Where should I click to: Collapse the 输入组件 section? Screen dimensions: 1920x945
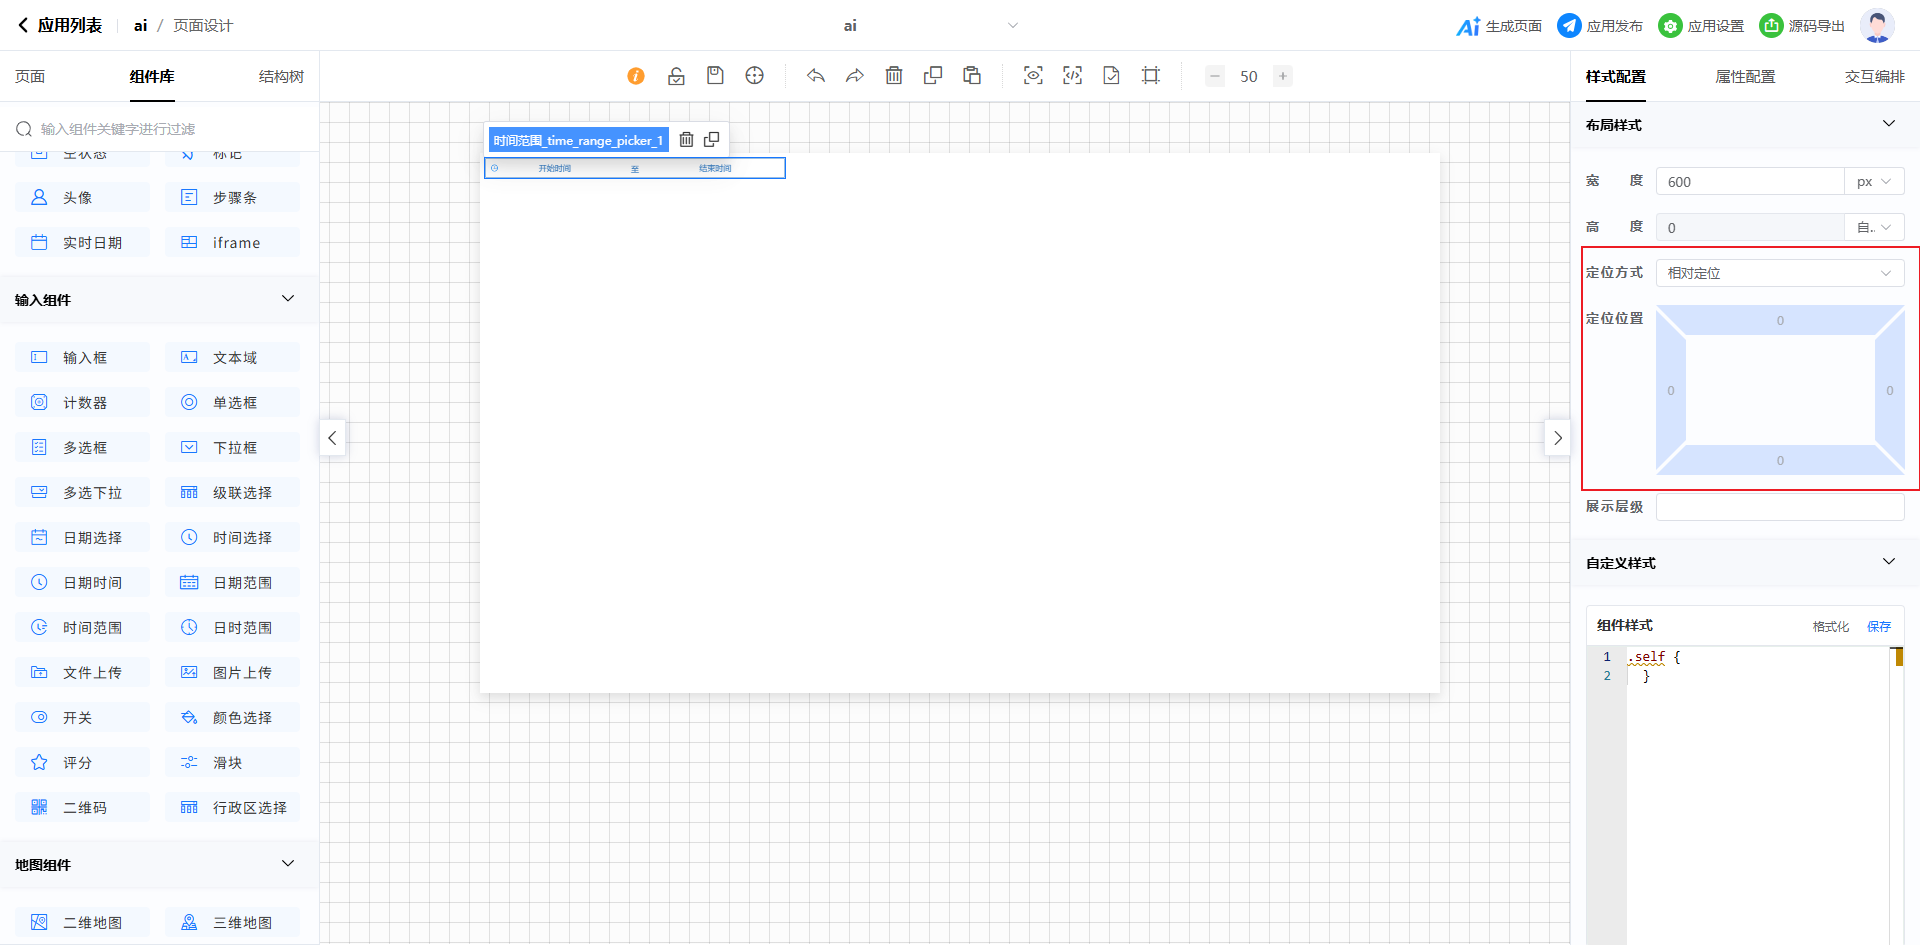click(x=288, y=299)
